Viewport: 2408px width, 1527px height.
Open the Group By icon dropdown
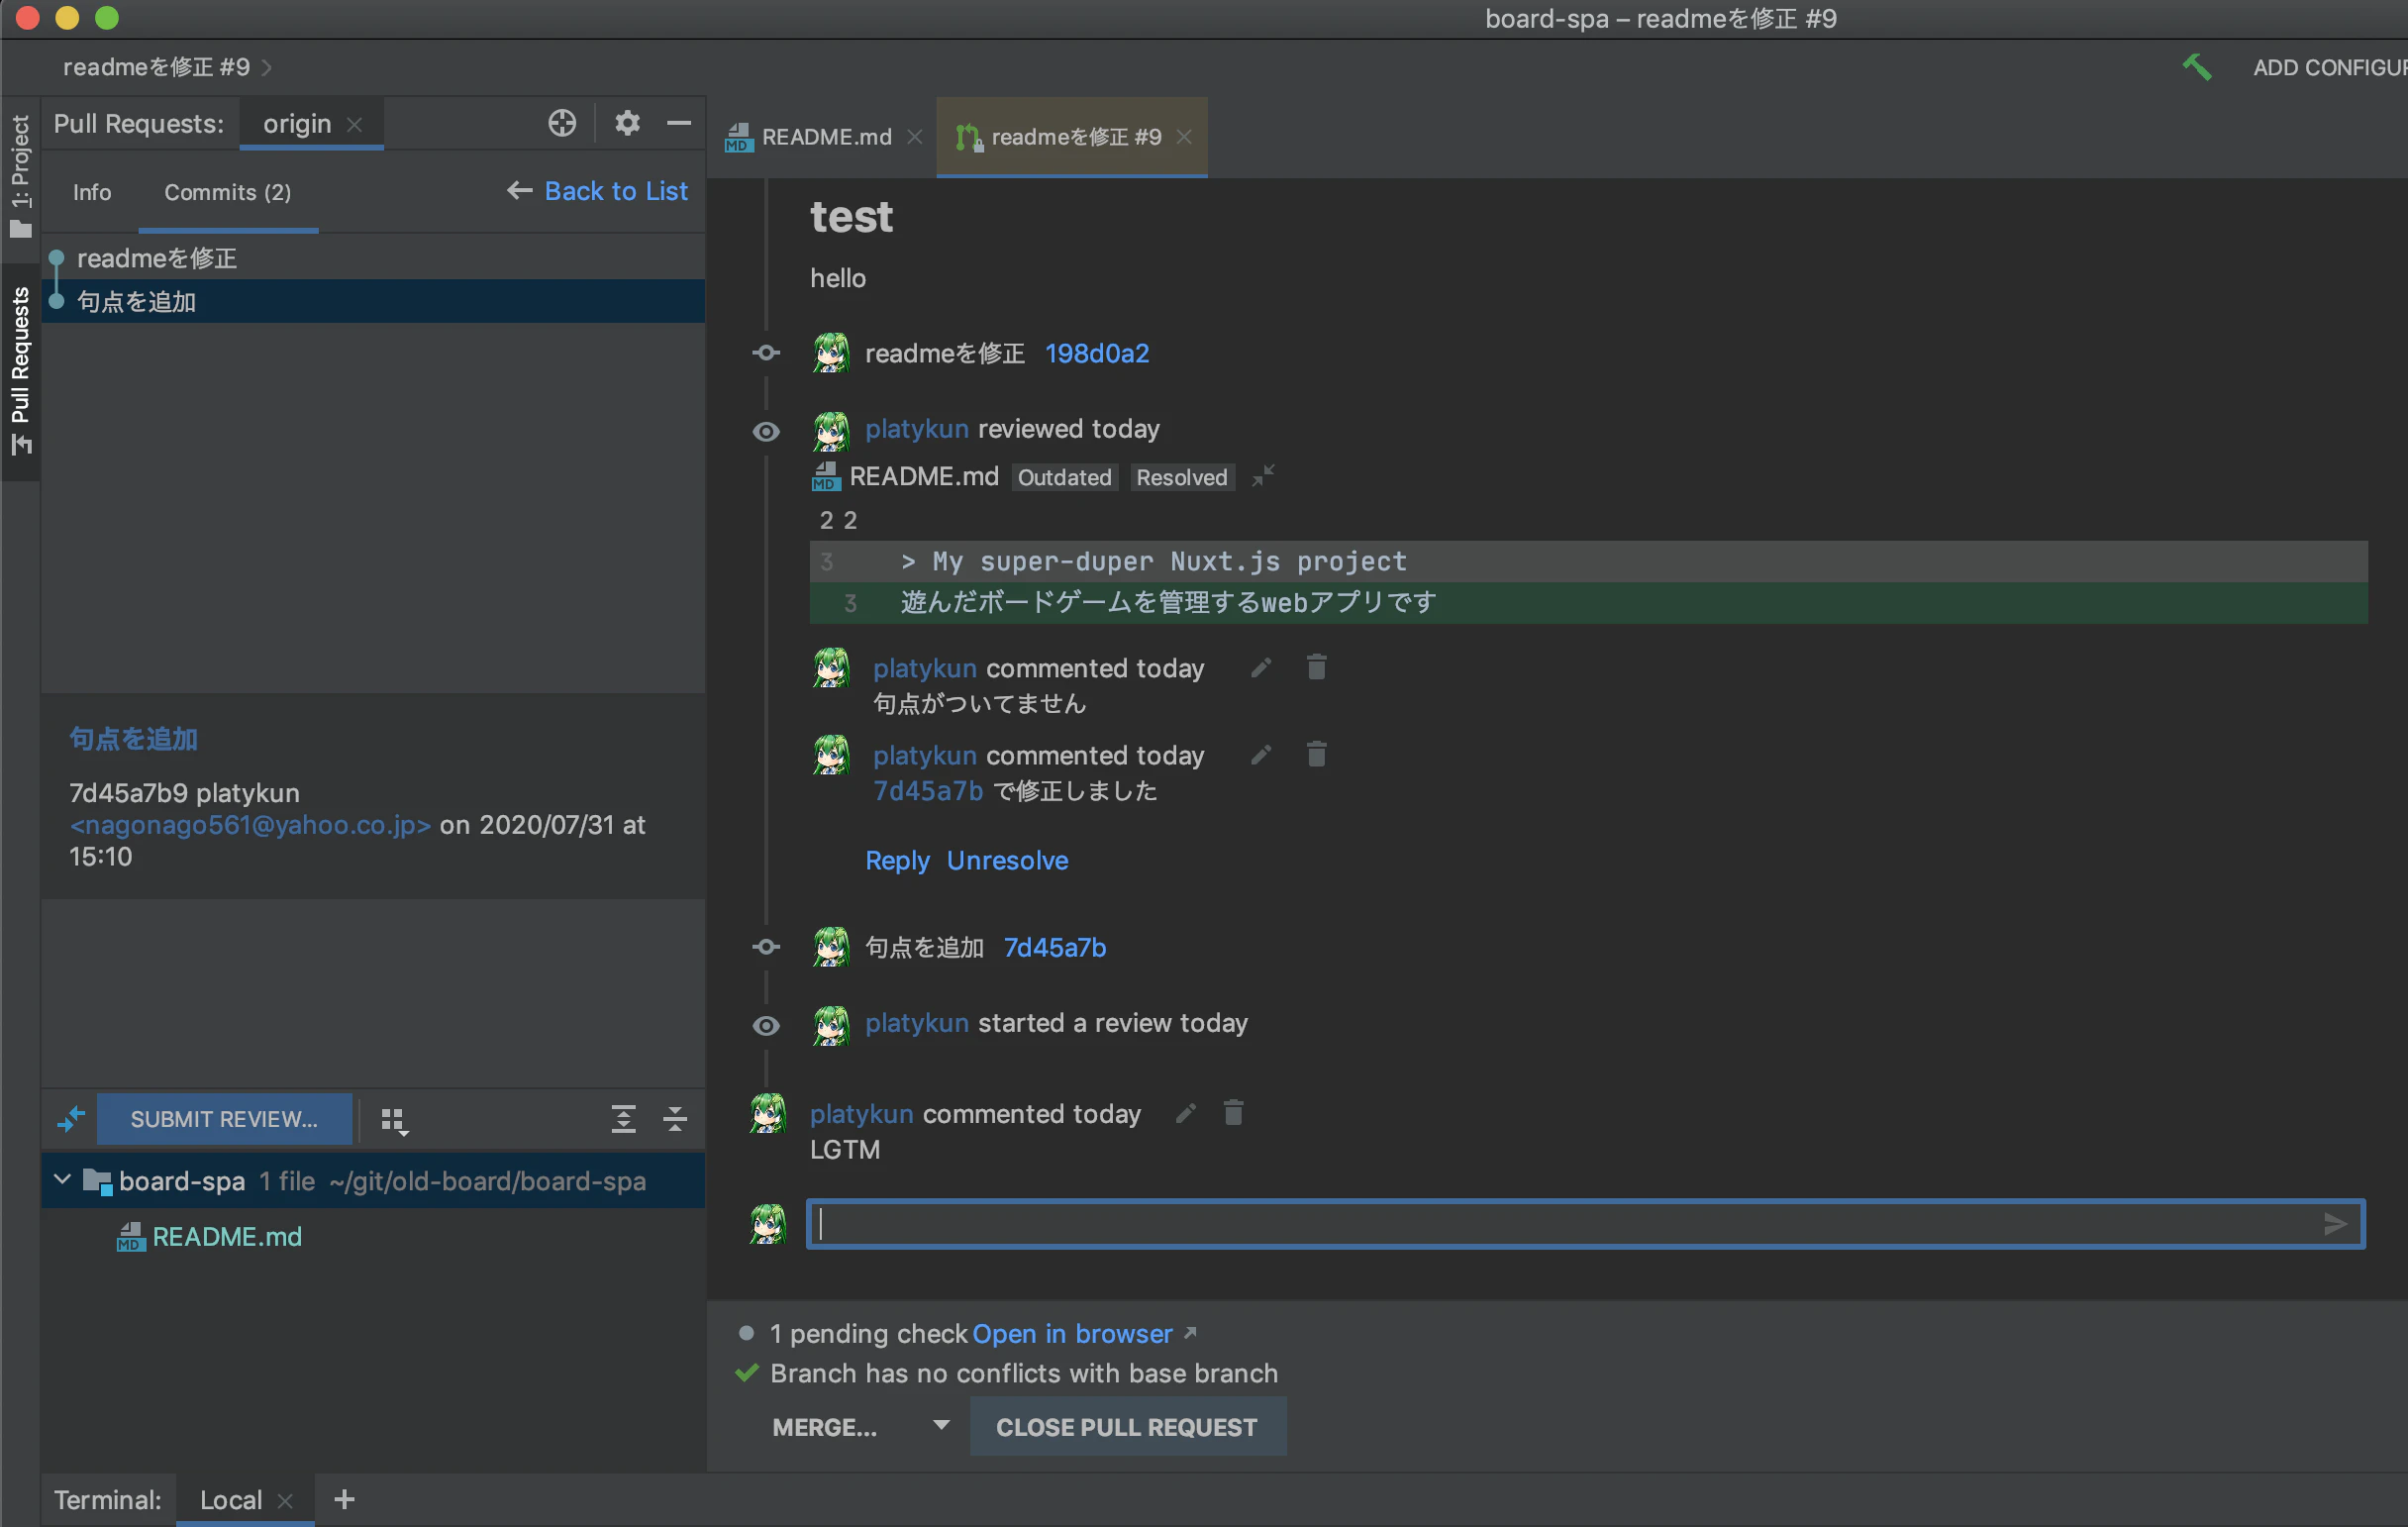tap(394, 1121)
